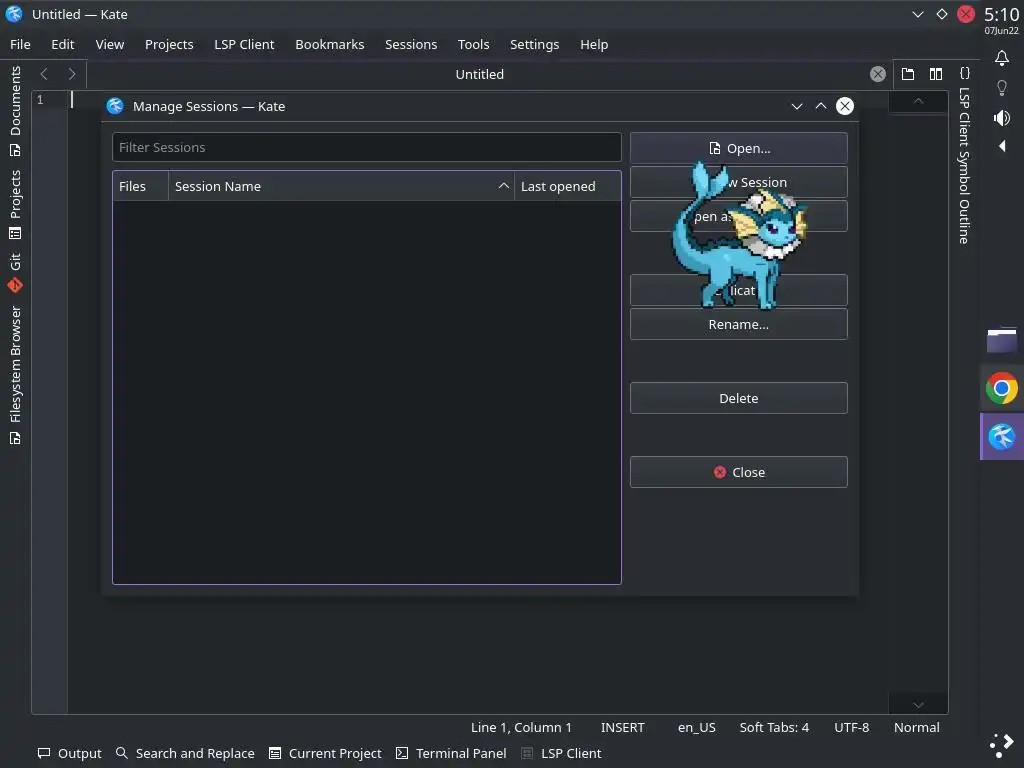Toggle the INSERT mode indicator
The image size is (1024, 768).
(622, 727)
